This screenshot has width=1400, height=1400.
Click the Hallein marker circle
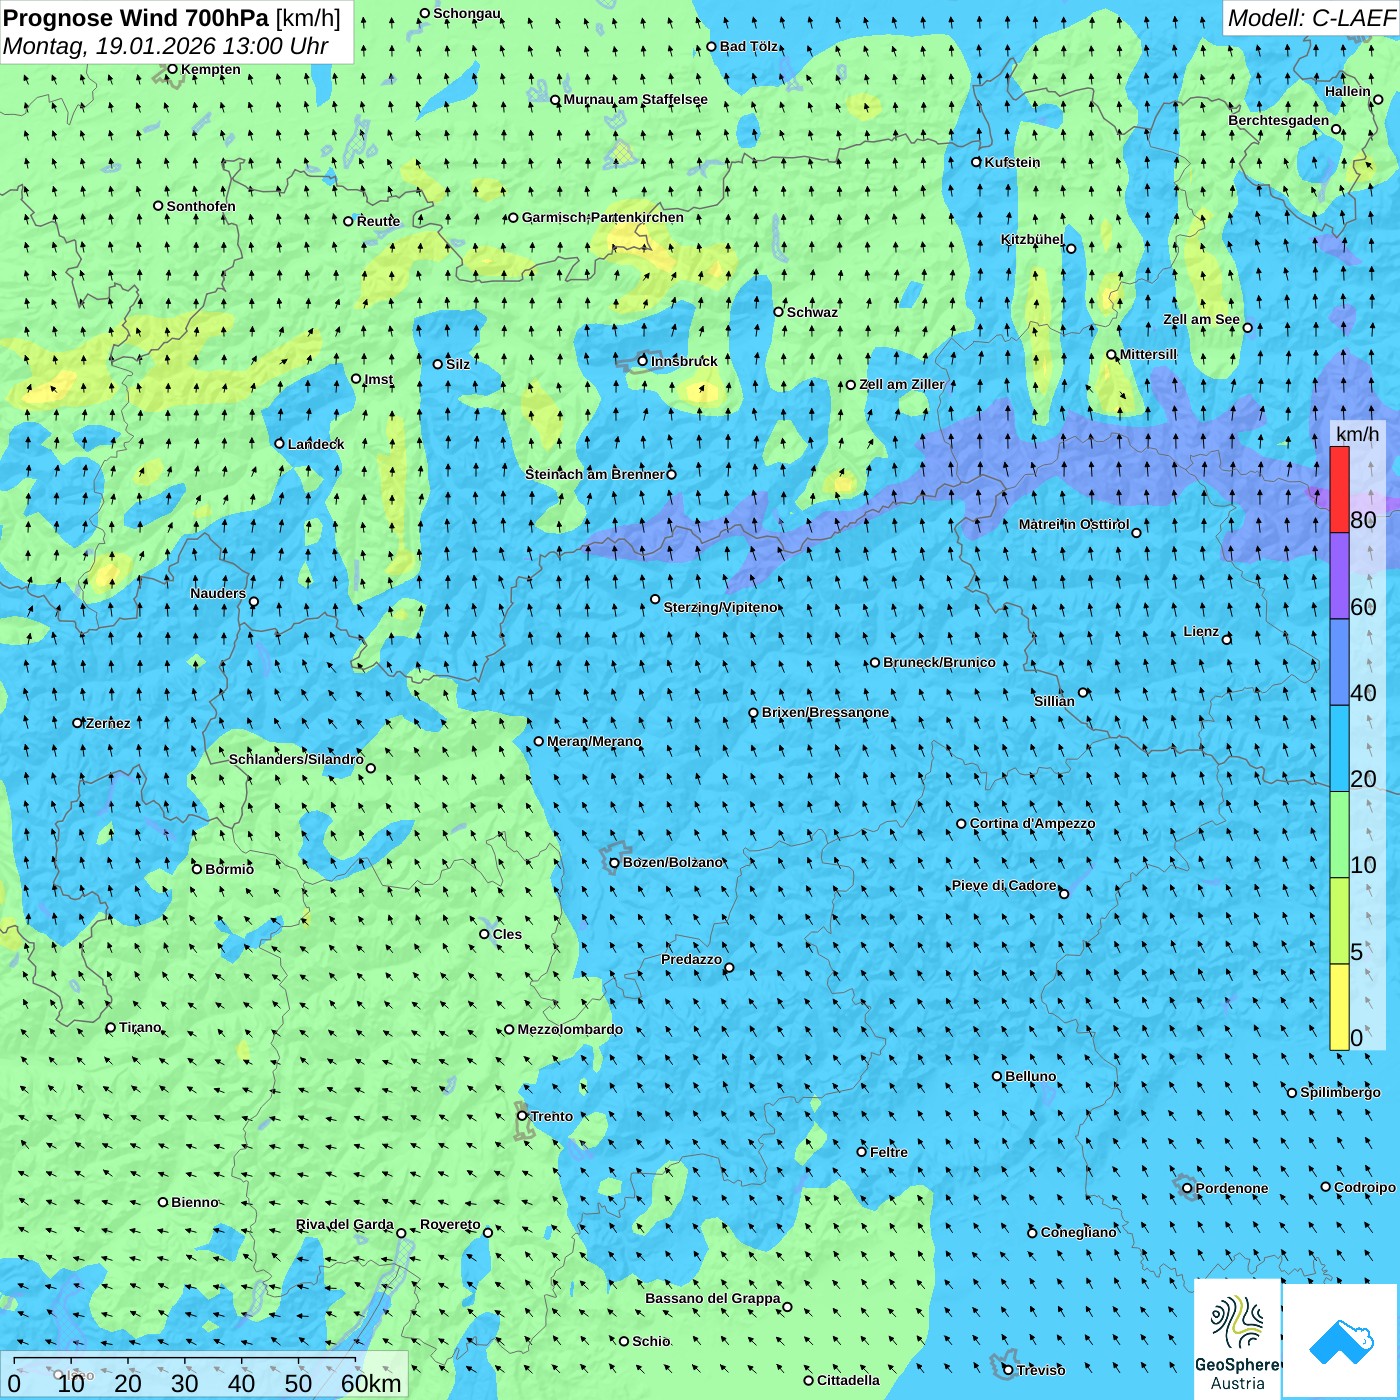[1378, 99]
